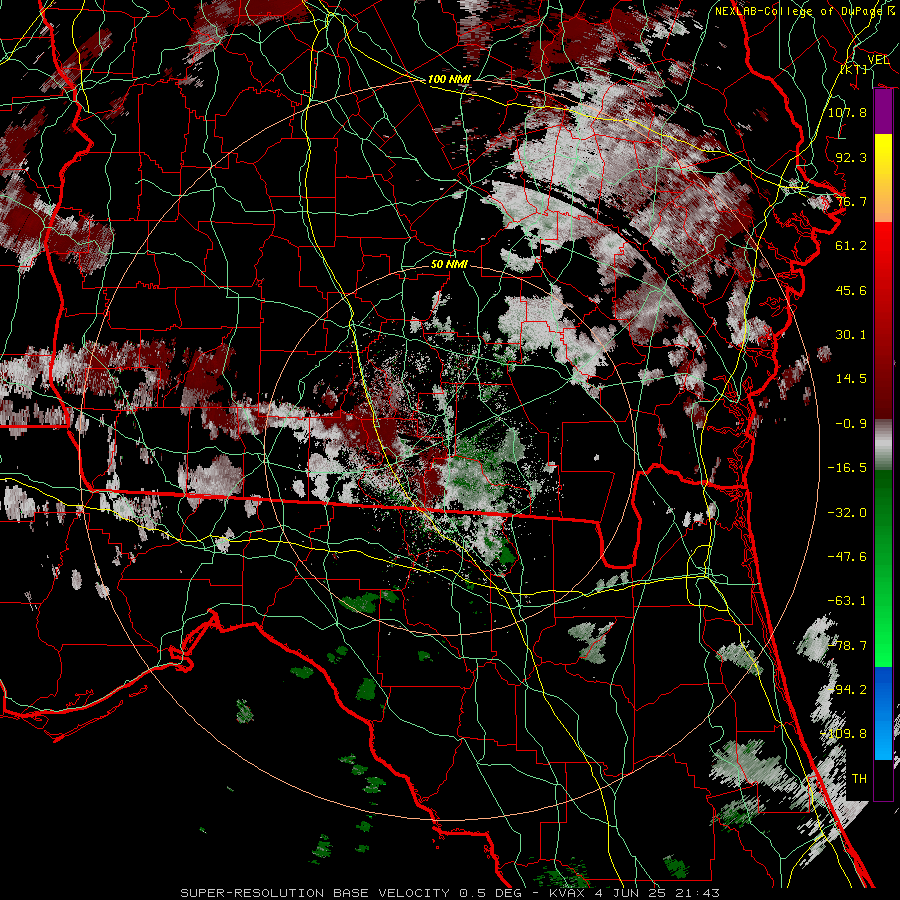
Task: Click the 61.2 velocity scale label
Action: pyautogui.click(x=851, y=246)
